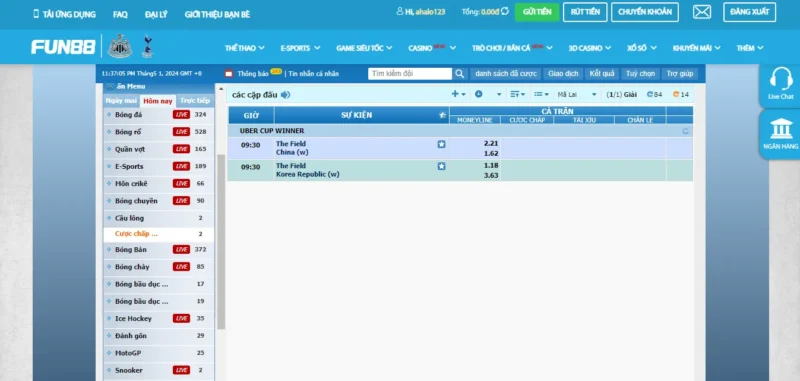Expand the Thể Thao navigation menu
Image resolution: width=800 pixels, height=381 pixels.
244,48
